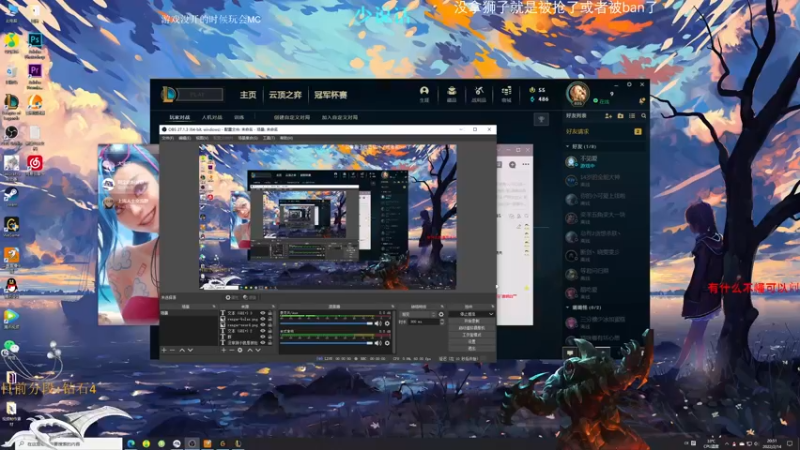Switch to 云顶之弈 tab in League client

(285, 95)
